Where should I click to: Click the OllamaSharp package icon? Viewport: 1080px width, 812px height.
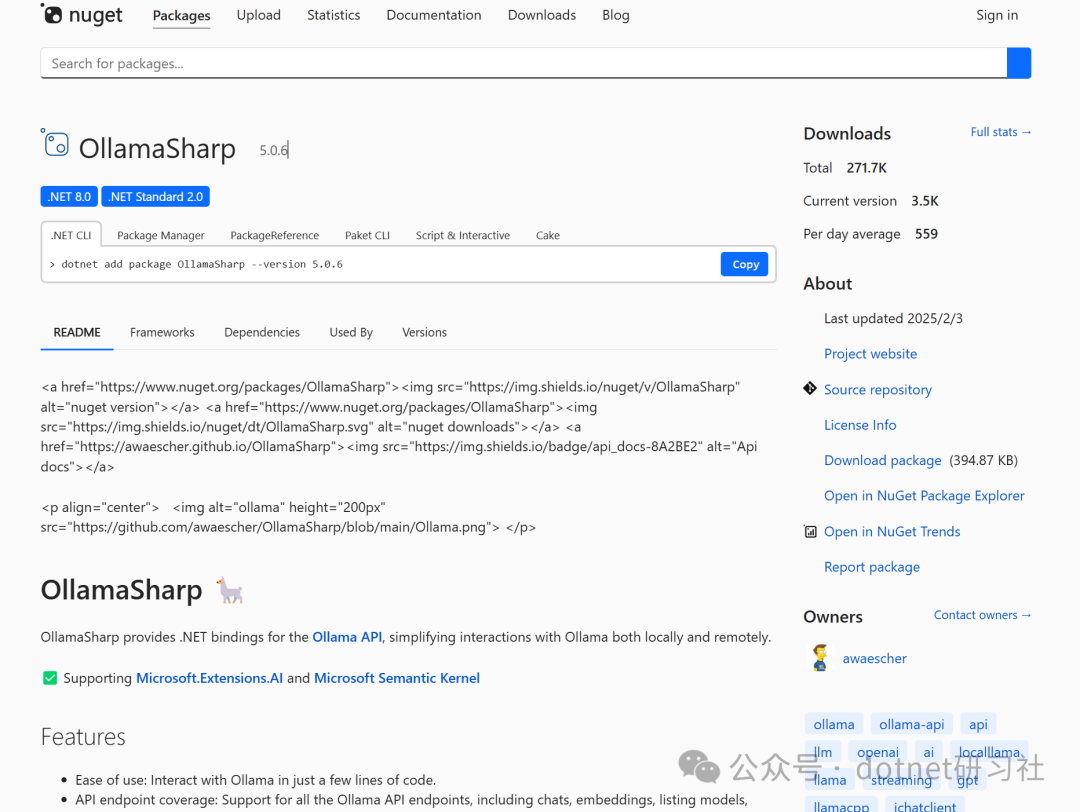coord(55,143)
